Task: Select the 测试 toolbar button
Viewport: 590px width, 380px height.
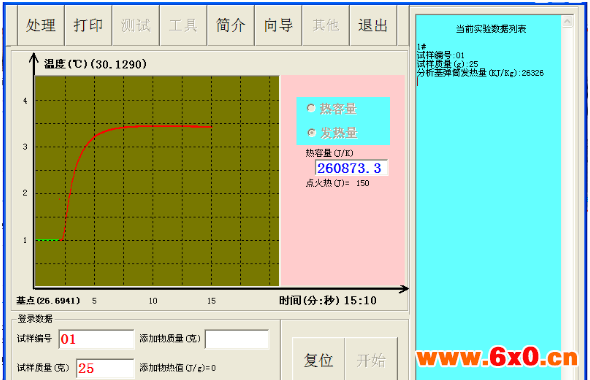Action: (135, 25)
